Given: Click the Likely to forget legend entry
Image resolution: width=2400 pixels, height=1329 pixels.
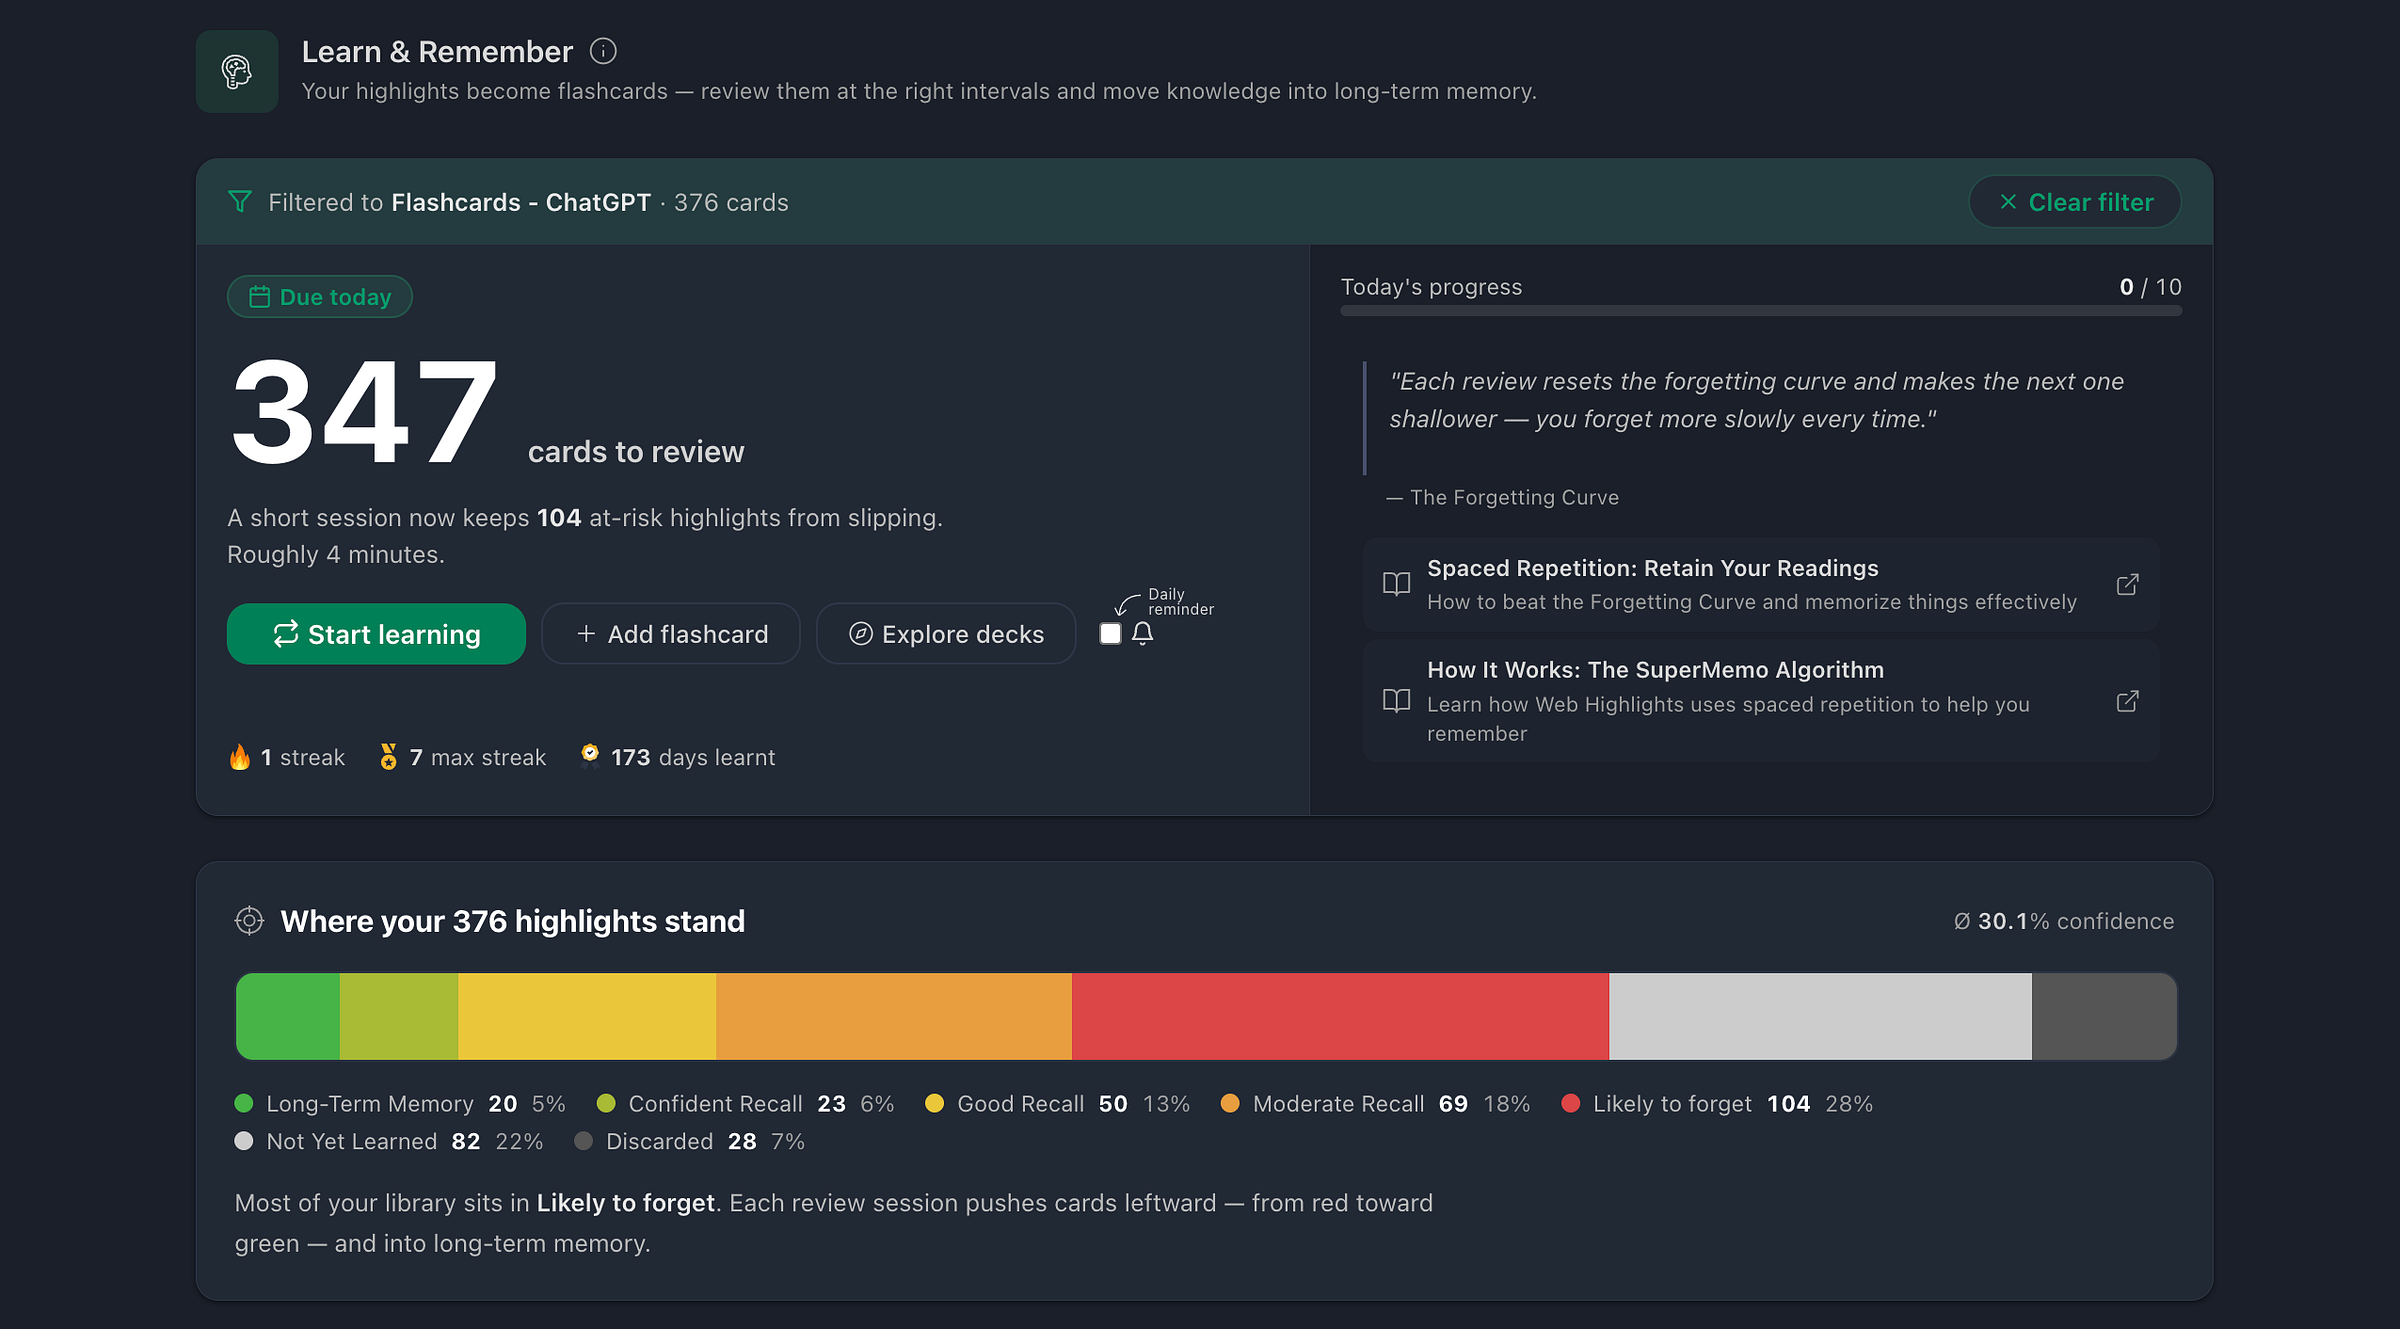Looking at the screenshot, I should pyautogui.click(x=1717, y=1104).
